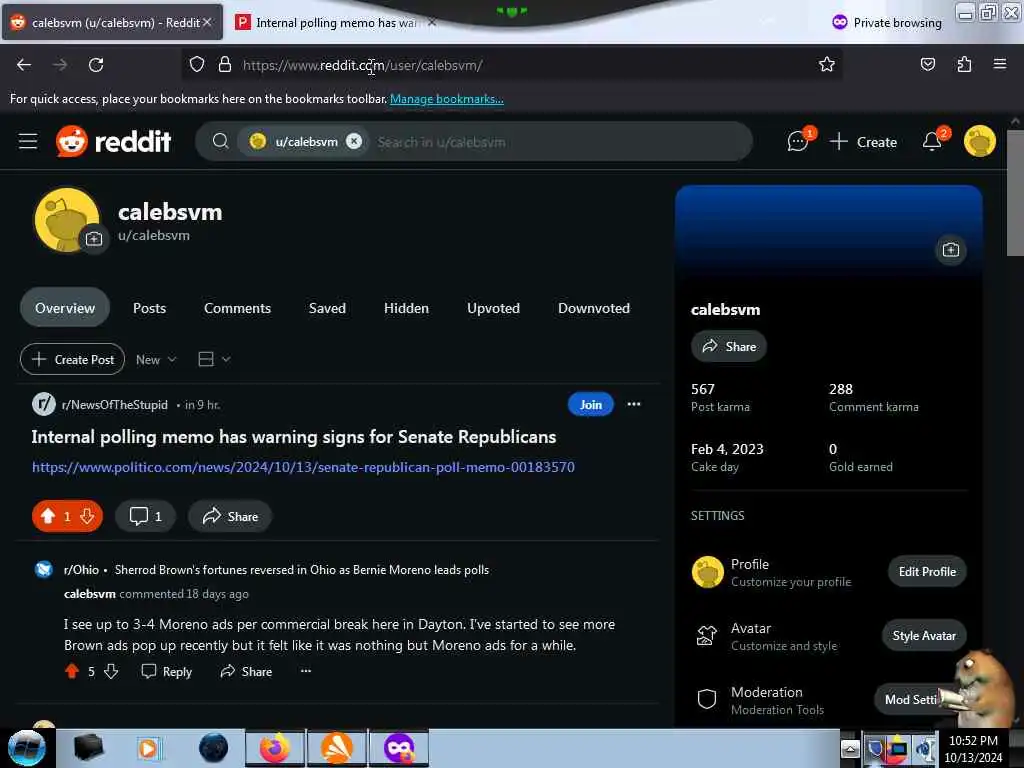This screenshot has width=1024, height=768.
Task: Reply to the Moreno ads comment
Action: 167,671
